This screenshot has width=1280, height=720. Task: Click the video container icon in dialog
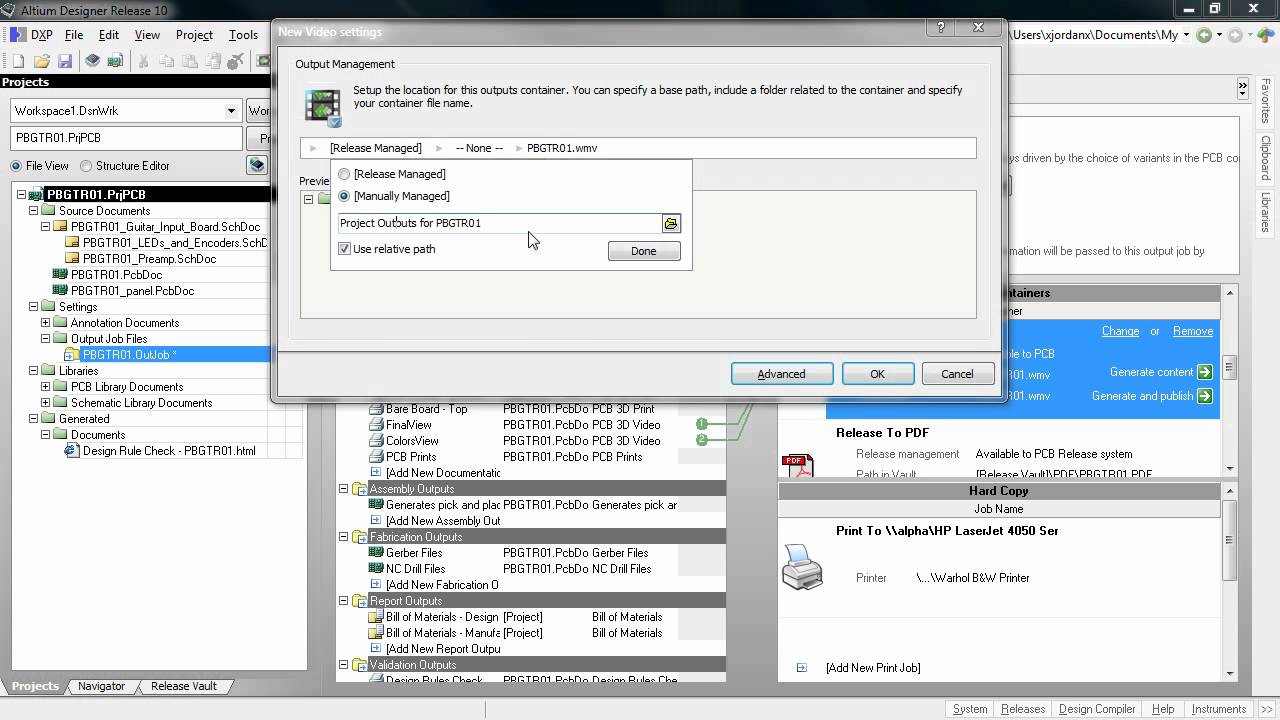(x=324, y=108)
